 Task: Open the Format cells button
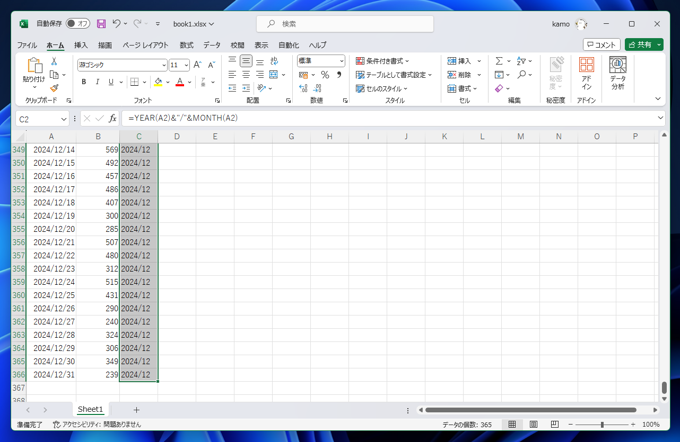click(462, 88)
